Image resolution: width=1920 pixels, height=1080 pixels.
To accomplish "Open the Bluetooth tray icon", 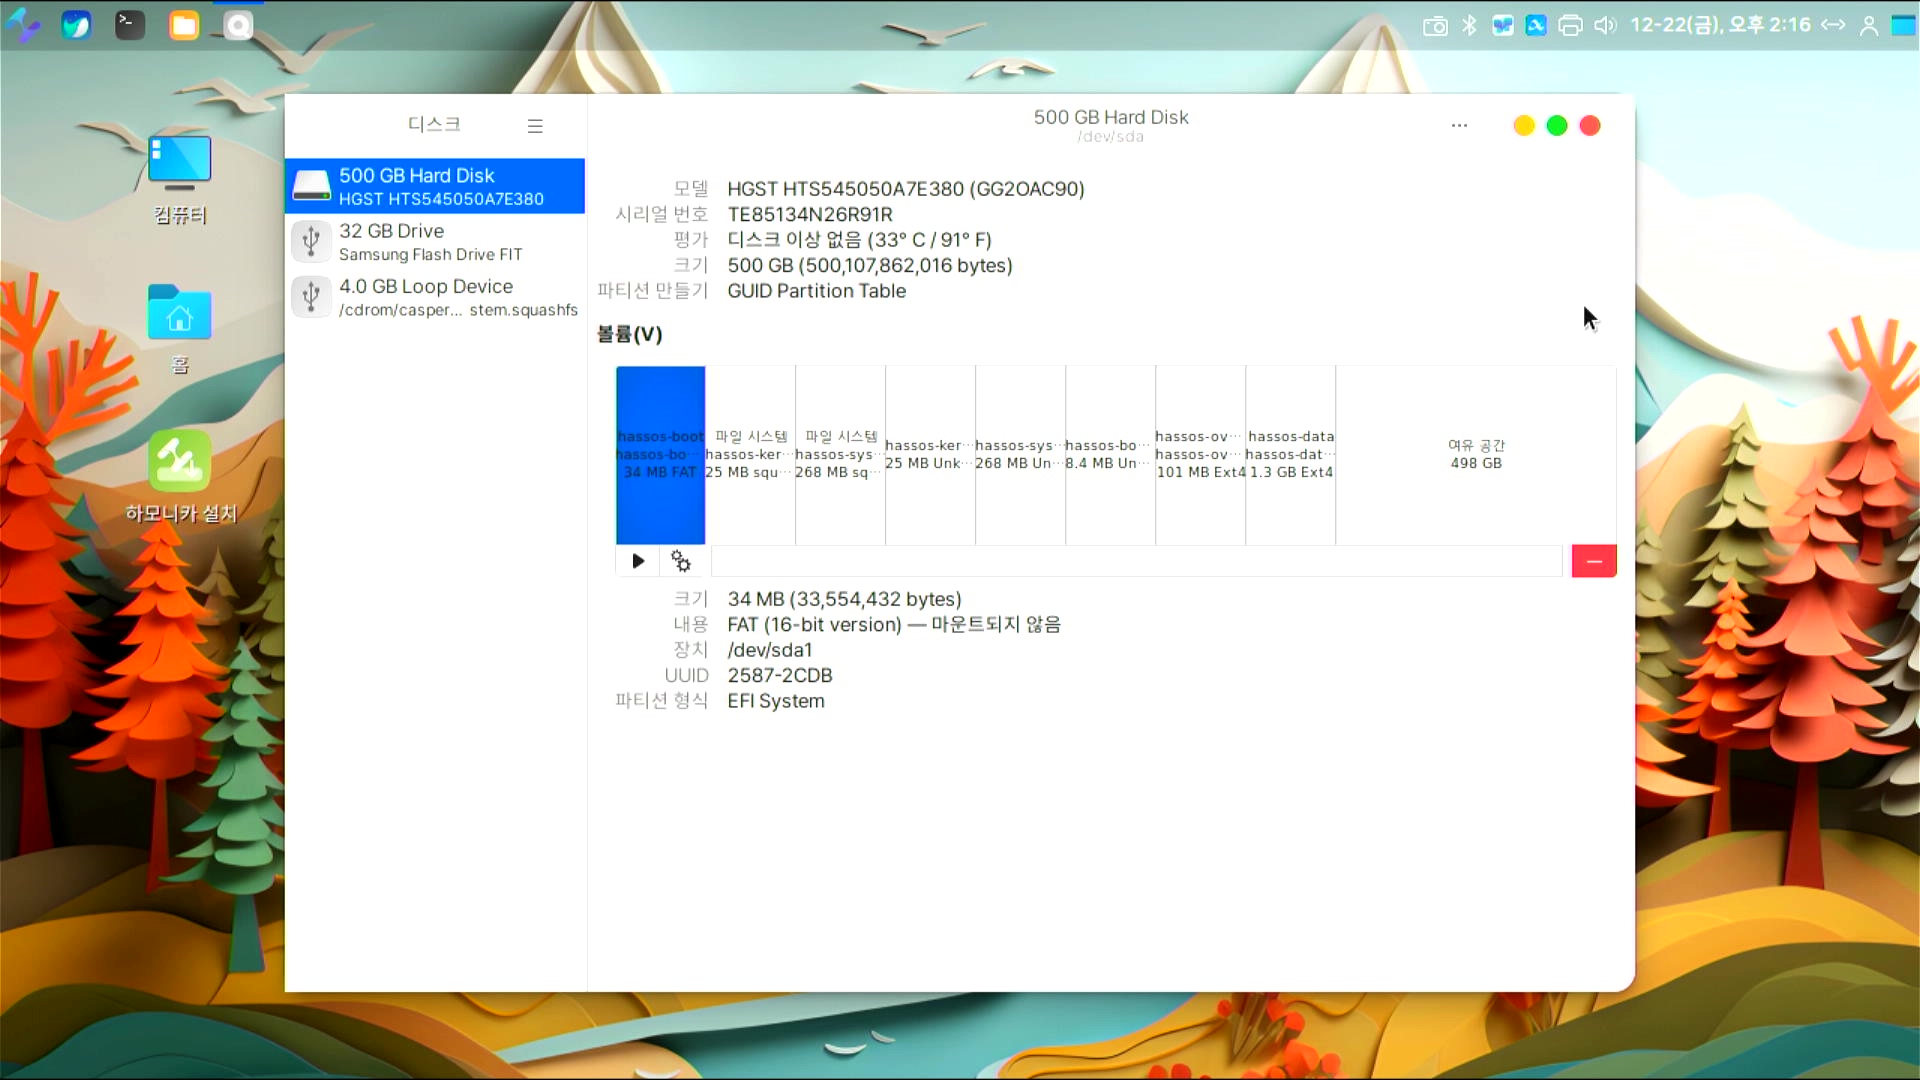I will point(1469,25).
